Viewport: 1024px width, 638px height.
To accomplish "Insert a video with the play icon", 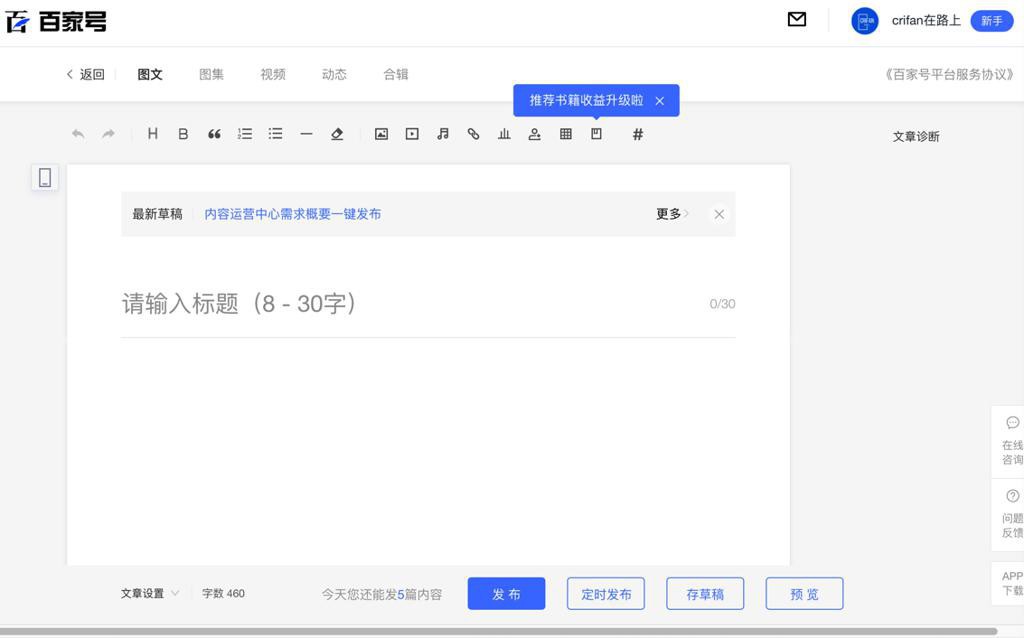I will 412,134.
